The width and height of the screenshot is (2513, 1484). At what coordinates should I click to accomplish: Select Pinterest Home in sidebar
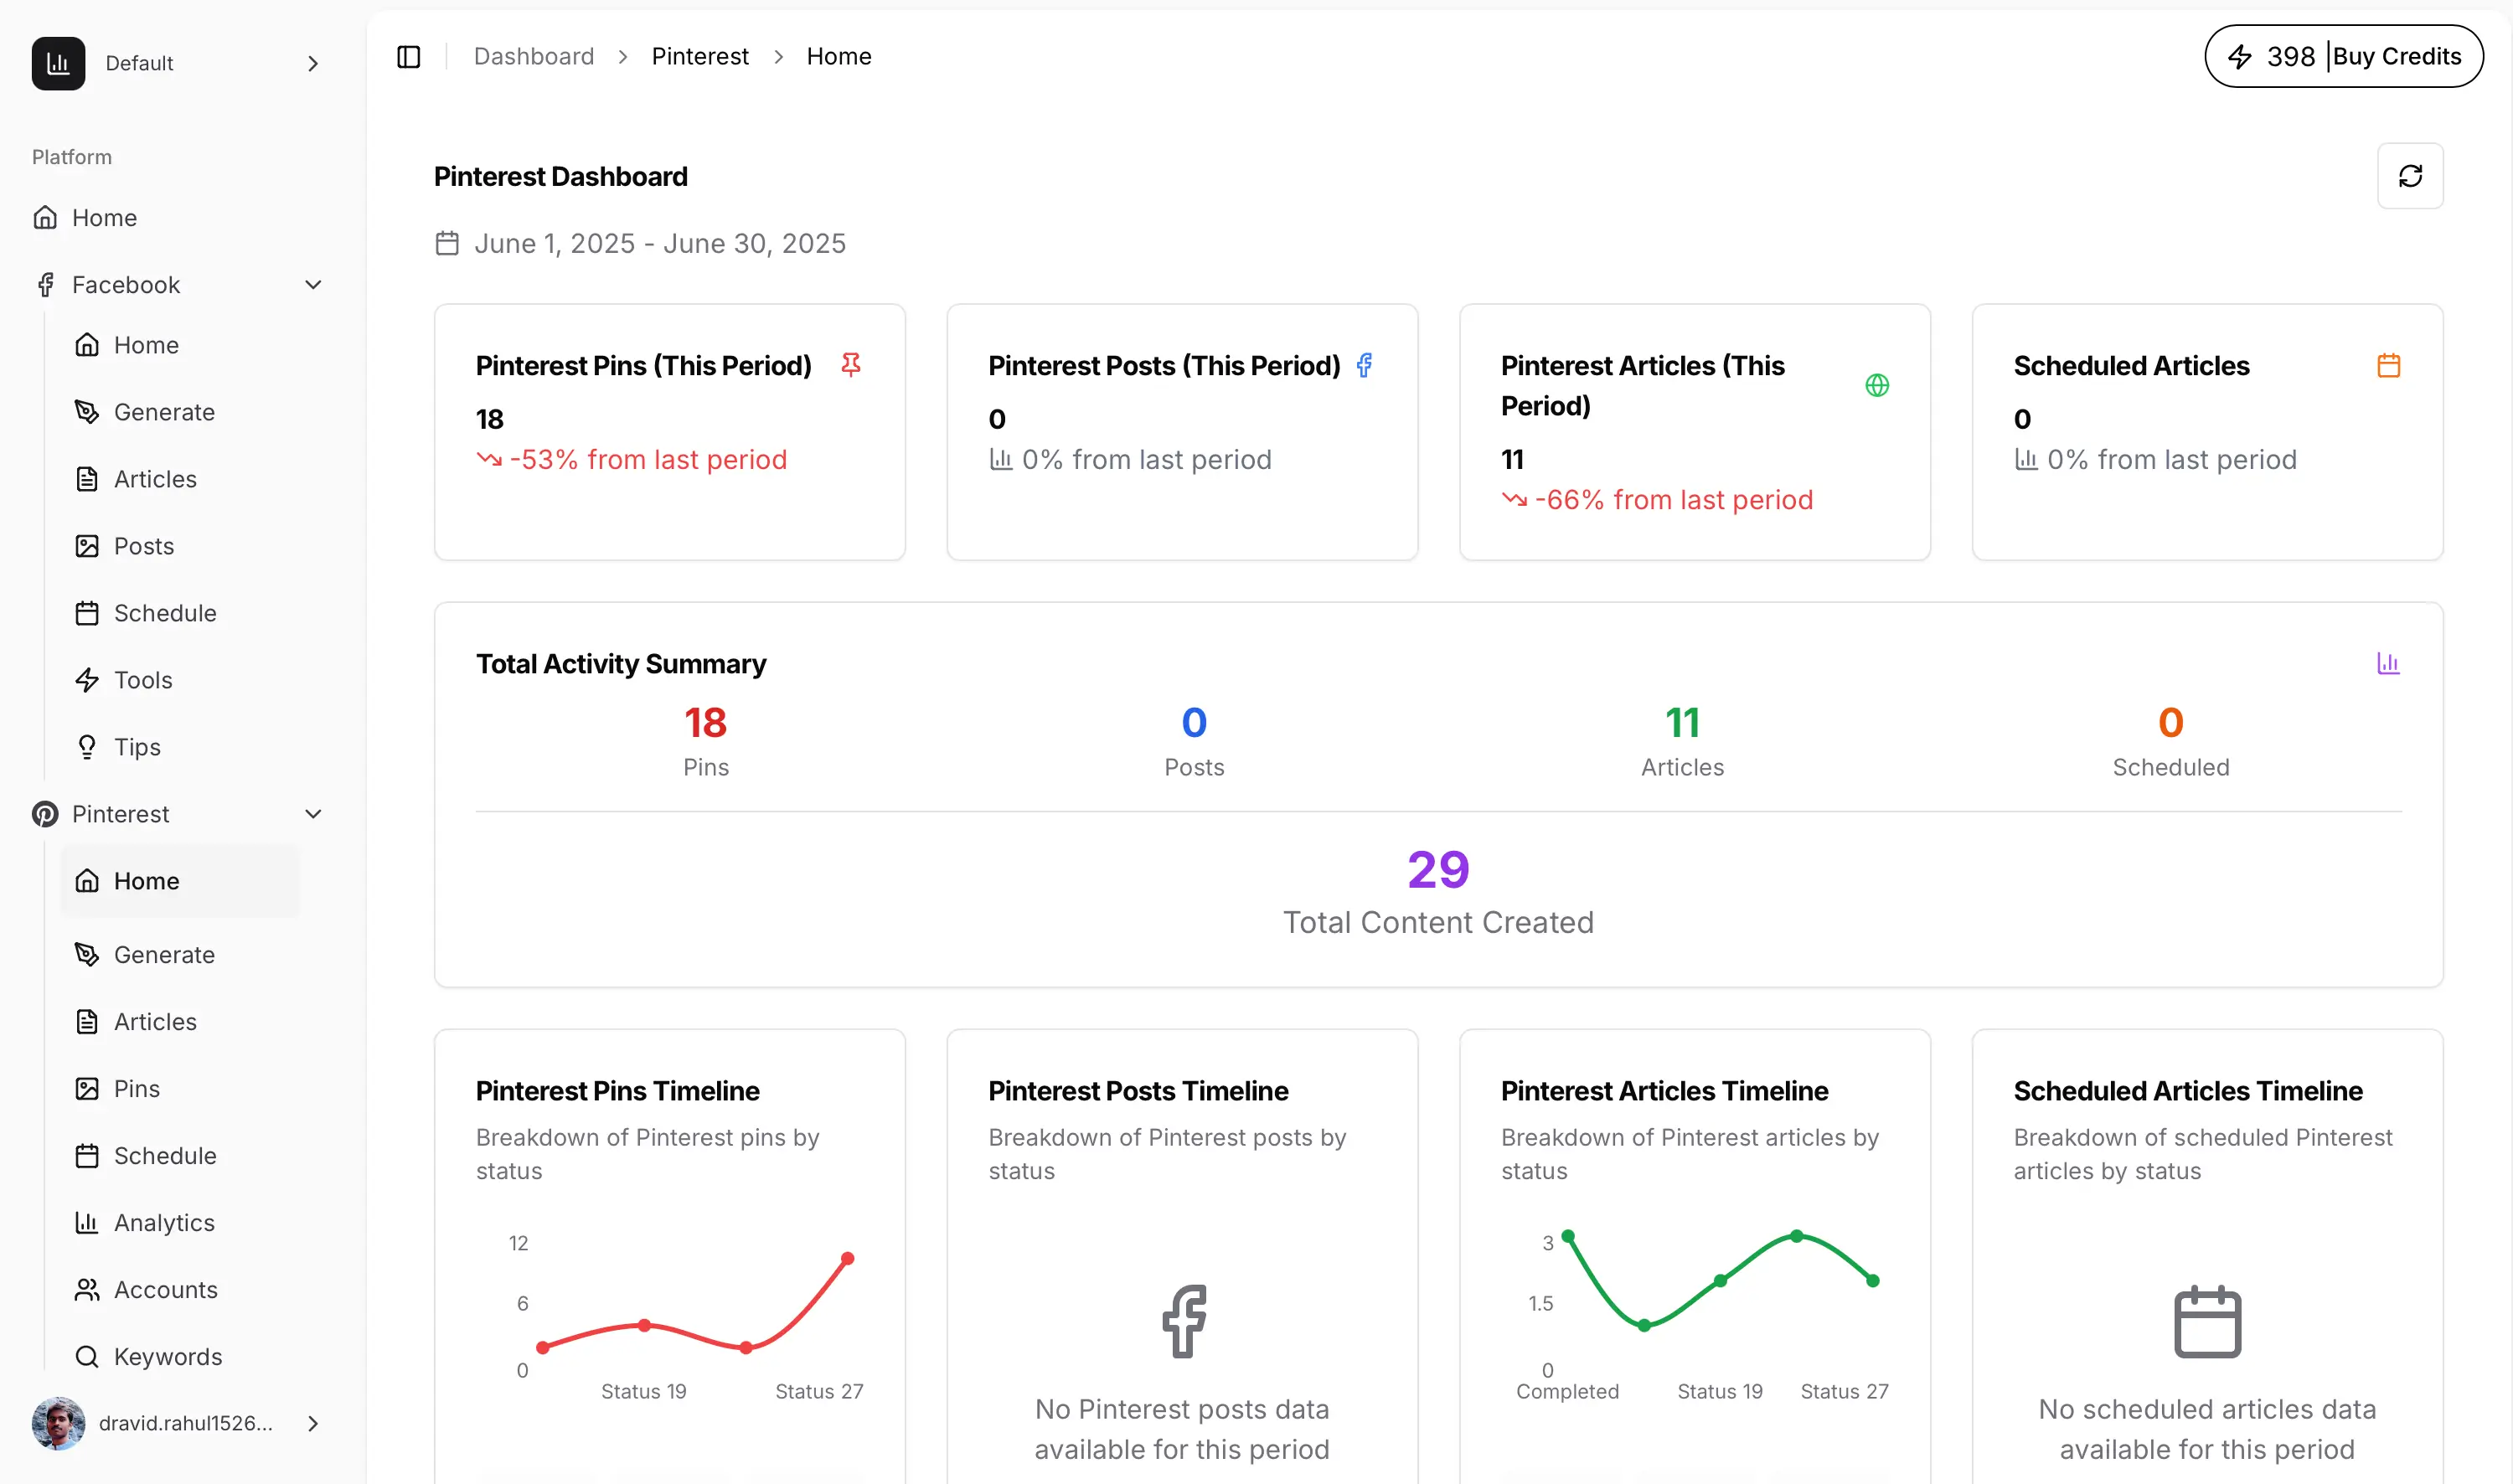[x=181, y=881]
